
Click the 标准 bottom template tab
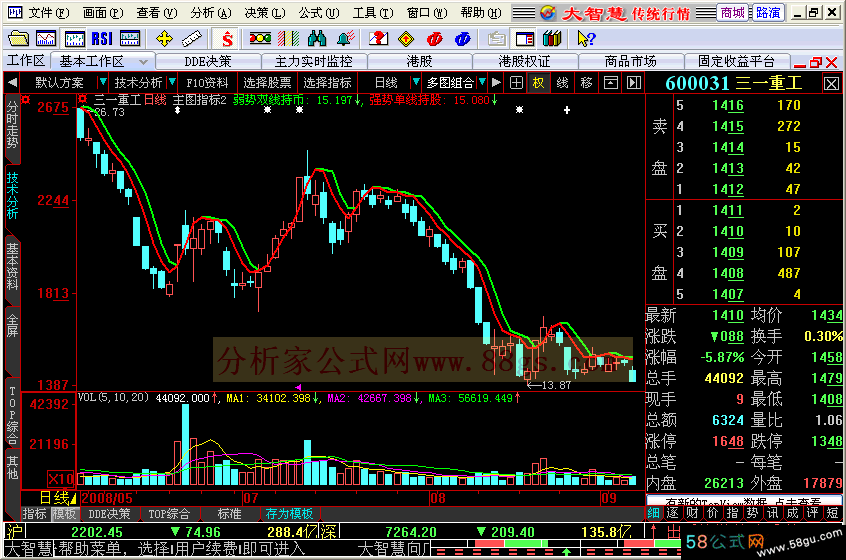pos(229,514)
